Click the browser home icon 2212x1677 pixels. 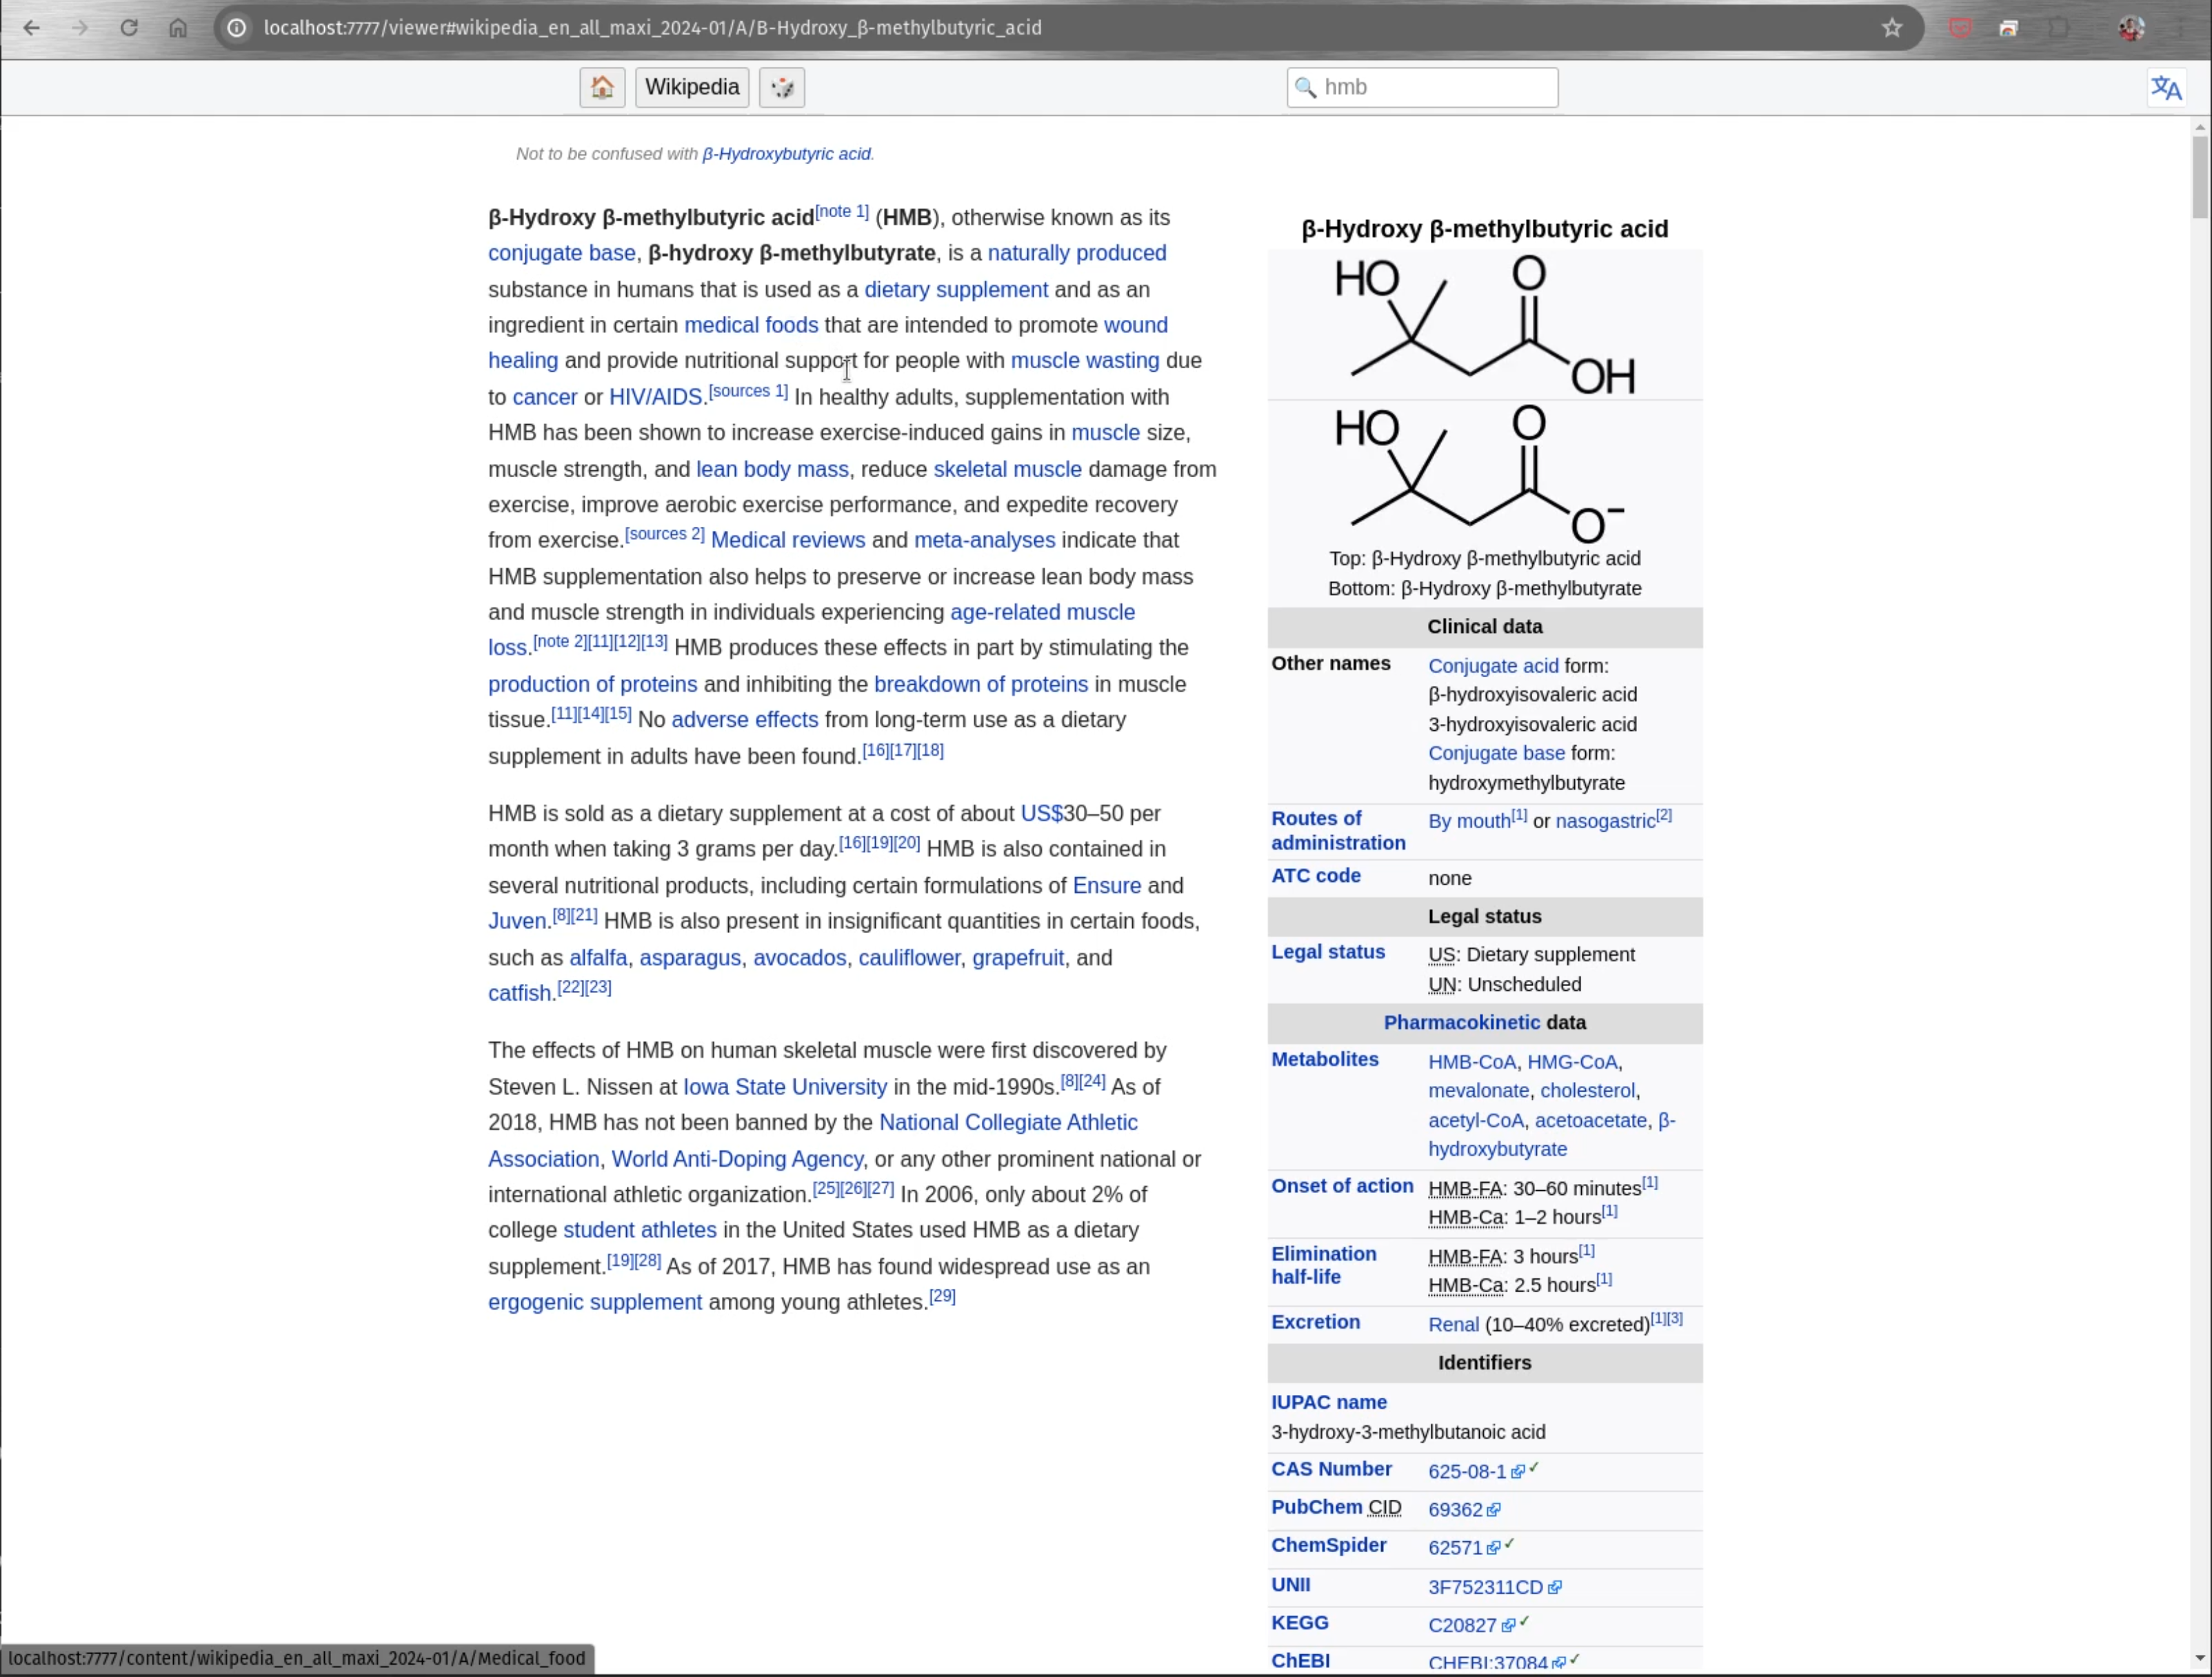coord(178,28)
